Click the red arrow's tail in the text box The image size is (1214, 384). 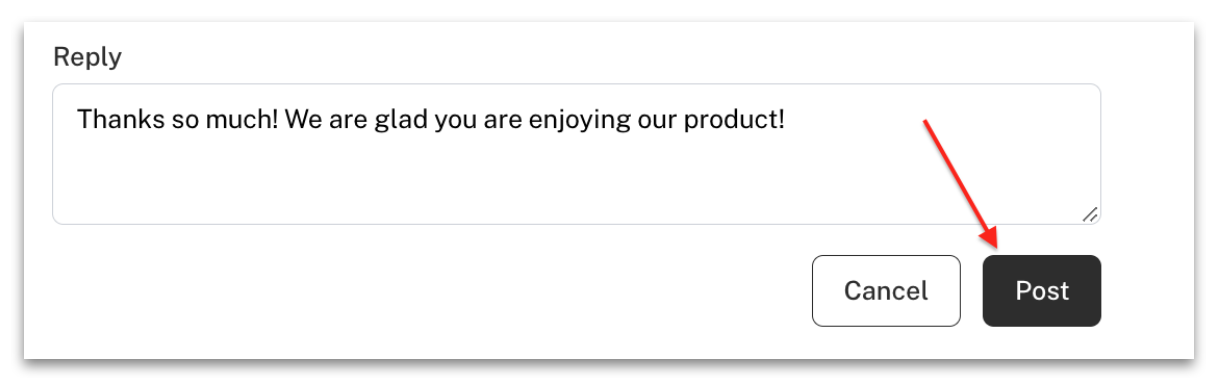[926, 123]
